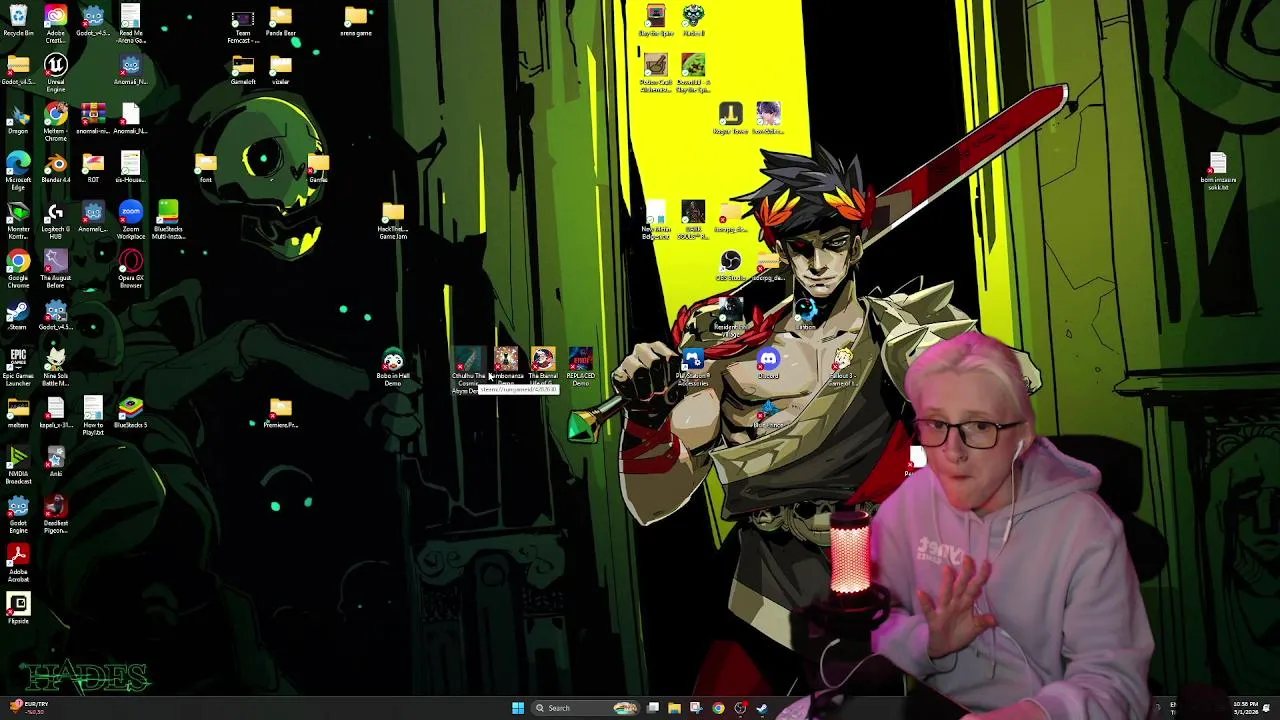Image resolution: width=1280 pixels, height=720 pixels.
Task: Open the arena game folder
Action: coord(356,21)
